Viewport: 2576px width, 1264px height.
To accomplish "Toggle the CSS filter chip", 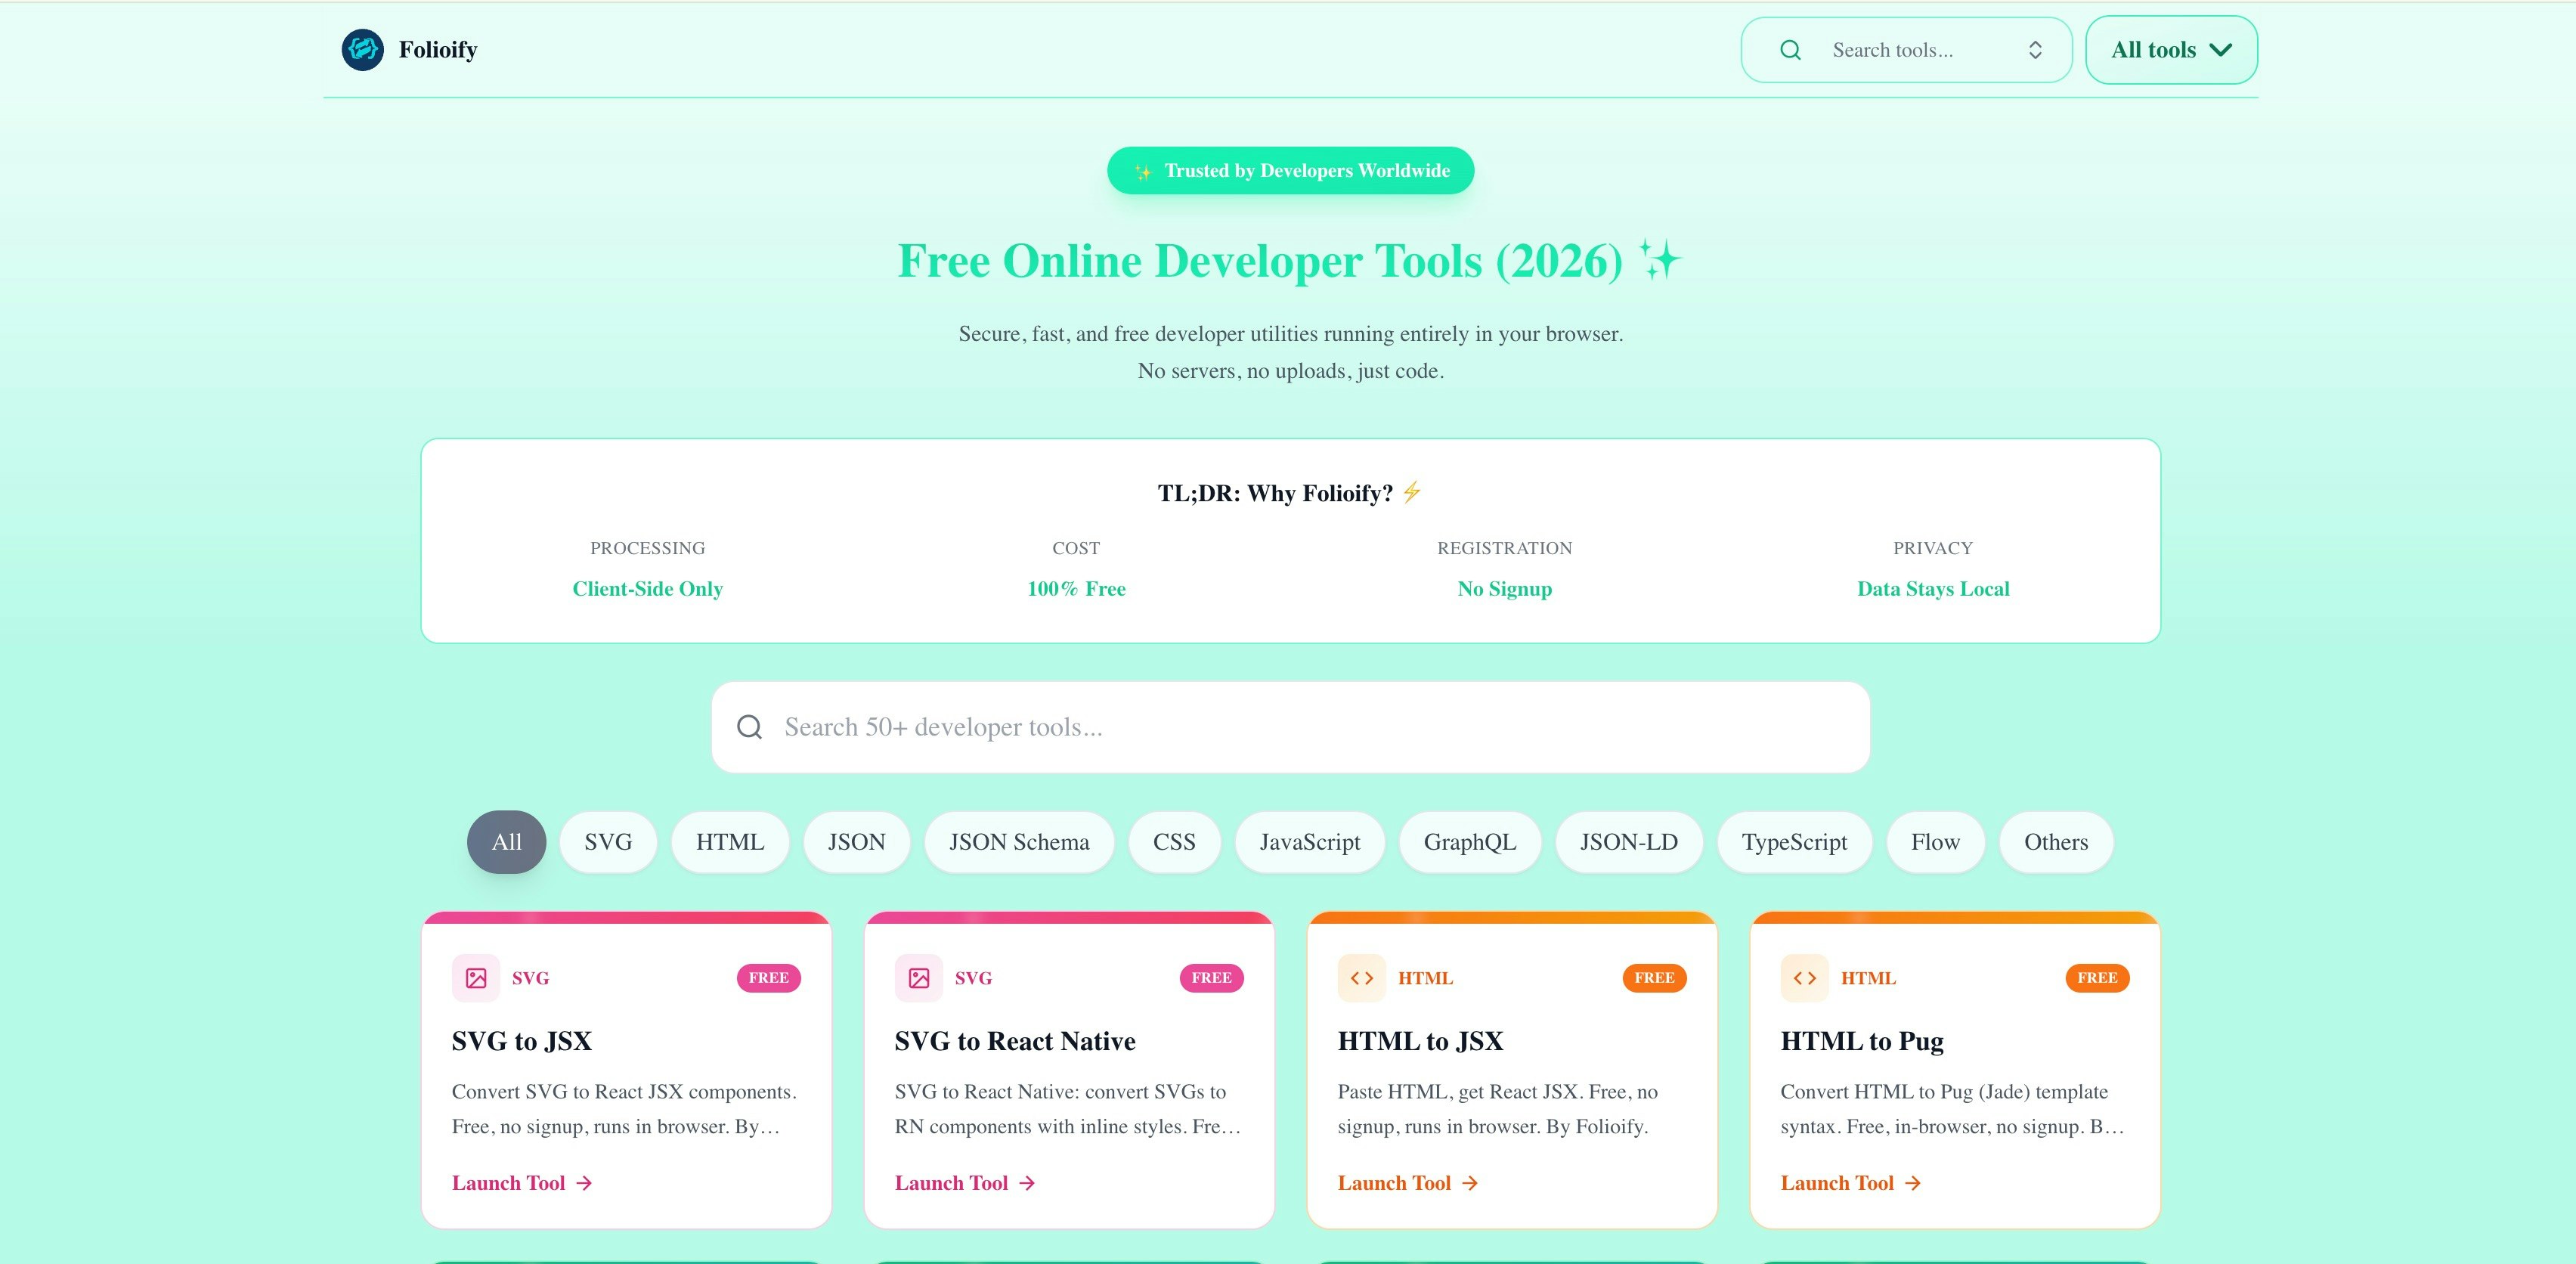I will [1174, 842].
